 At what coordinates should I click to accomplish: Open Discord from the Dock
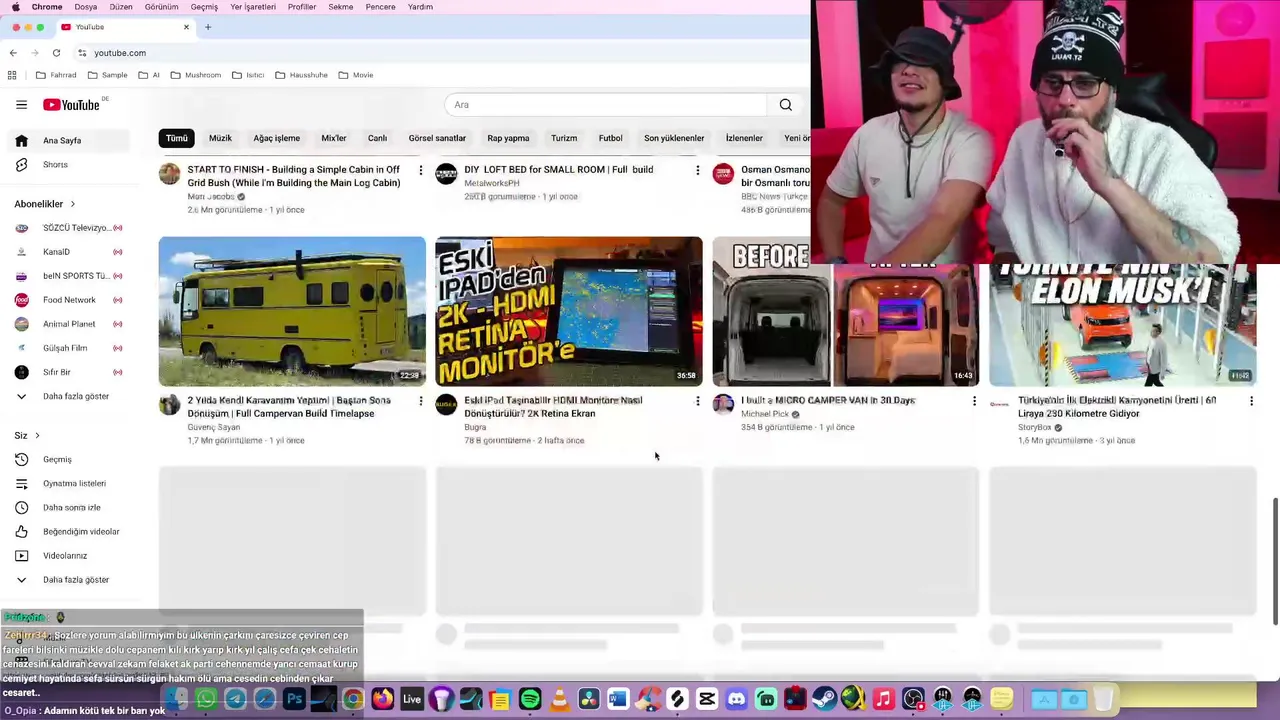[736, 699]
